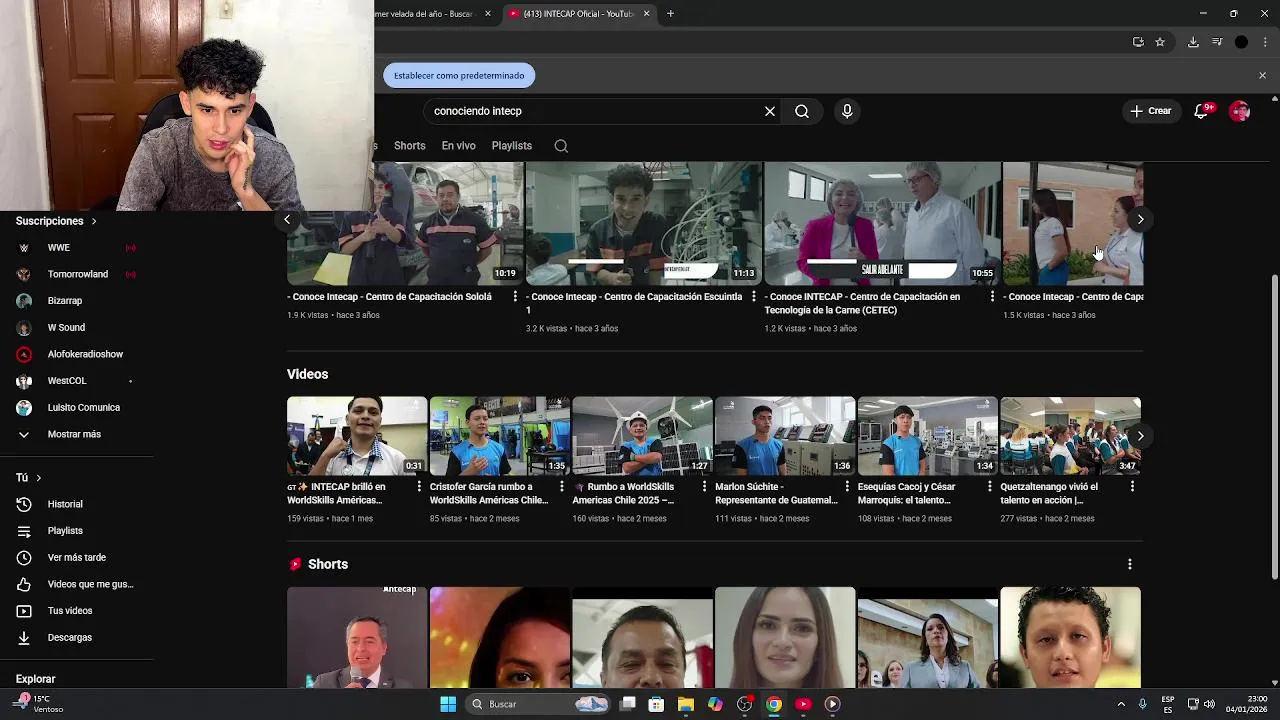Open the Luisito Comunica subscription
Screen dimensions: 1280x720
pyautogui.click(x=83, y=408)
